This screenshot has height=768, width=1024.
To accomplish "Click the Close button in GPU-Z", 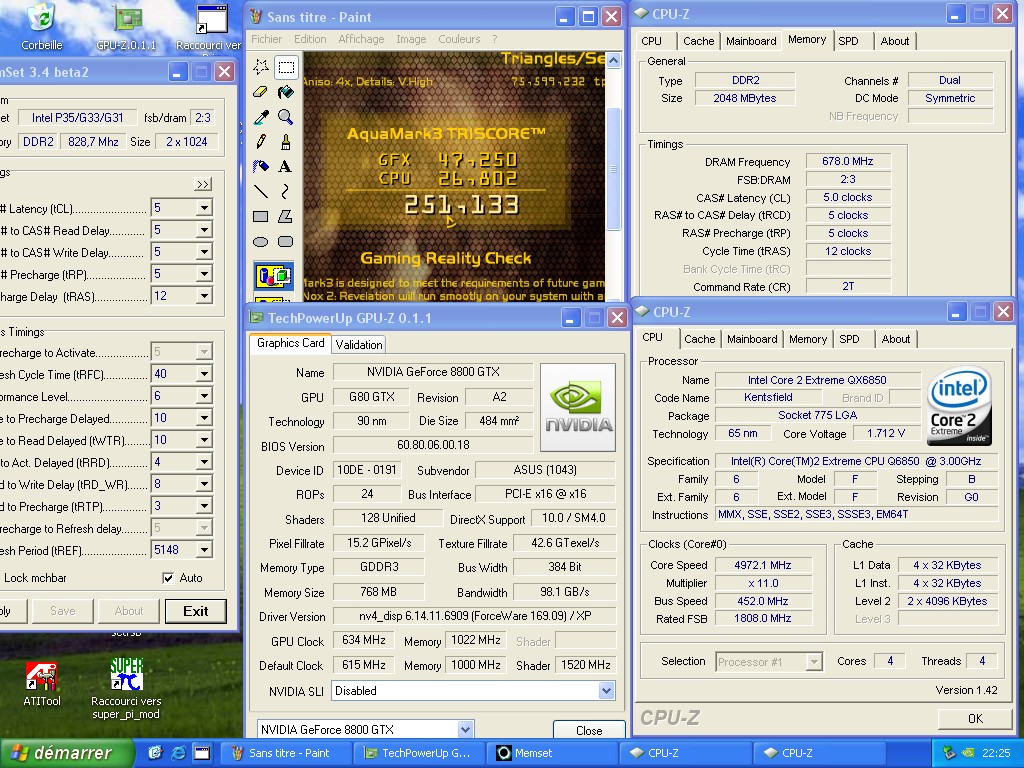I will (x=588, y=730).
